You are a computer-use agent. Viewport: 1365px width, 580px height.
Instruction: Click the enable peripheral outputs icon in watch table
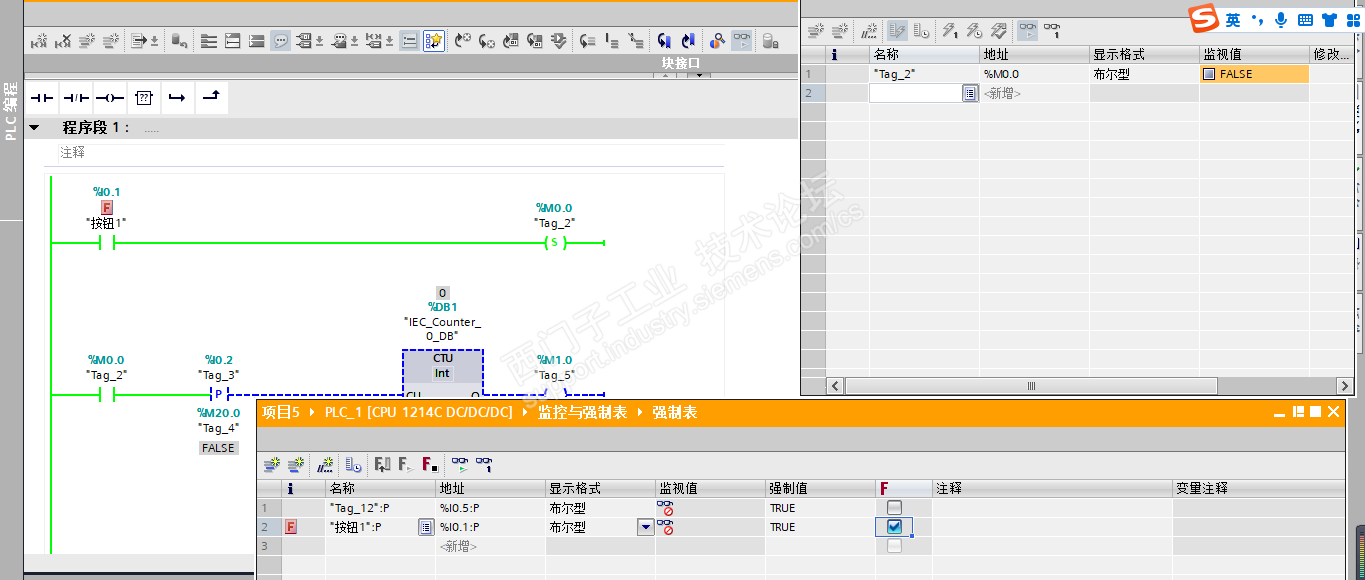click(999, 31)
